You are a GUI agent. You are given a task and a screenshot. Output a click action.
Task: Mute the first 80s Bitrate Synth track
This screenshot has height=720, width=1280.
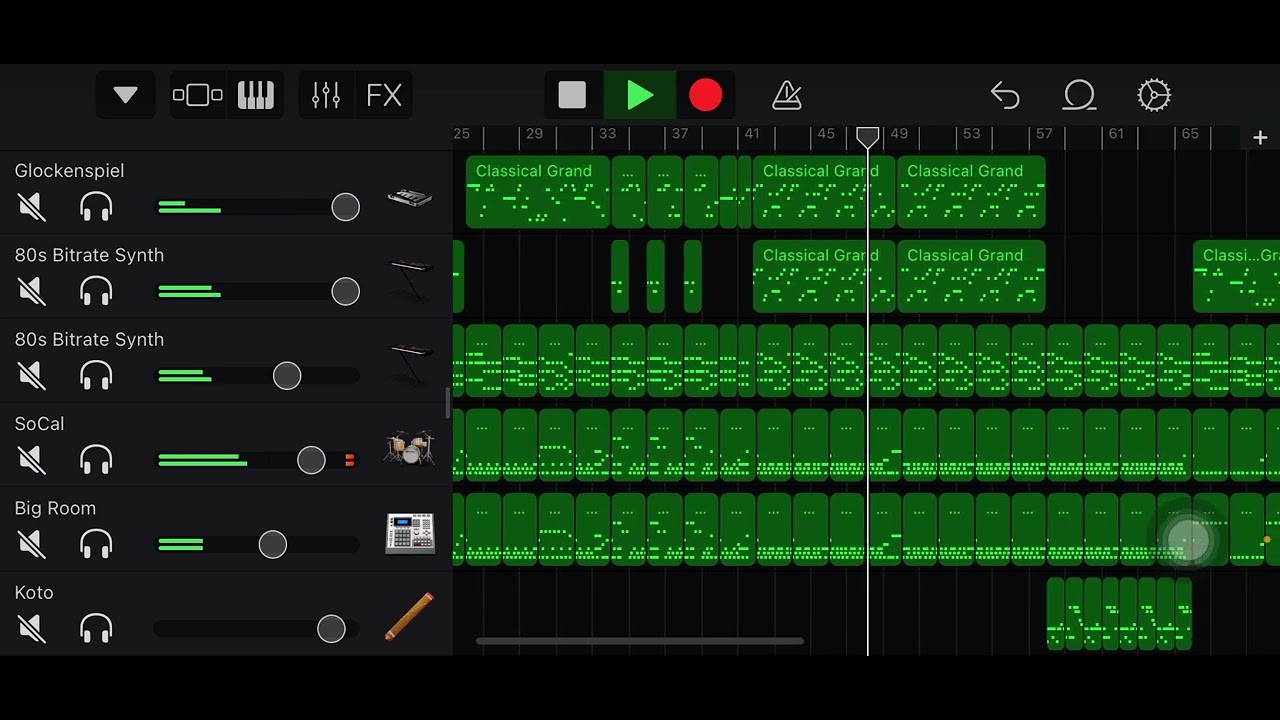click(x=32, y=291)
